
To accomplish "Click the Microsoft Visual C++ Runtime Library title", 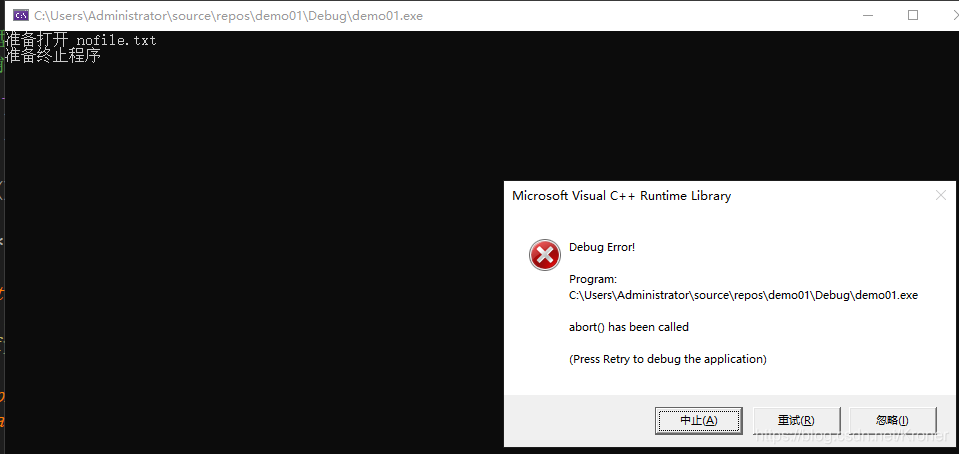I will [x=621, y=196].
